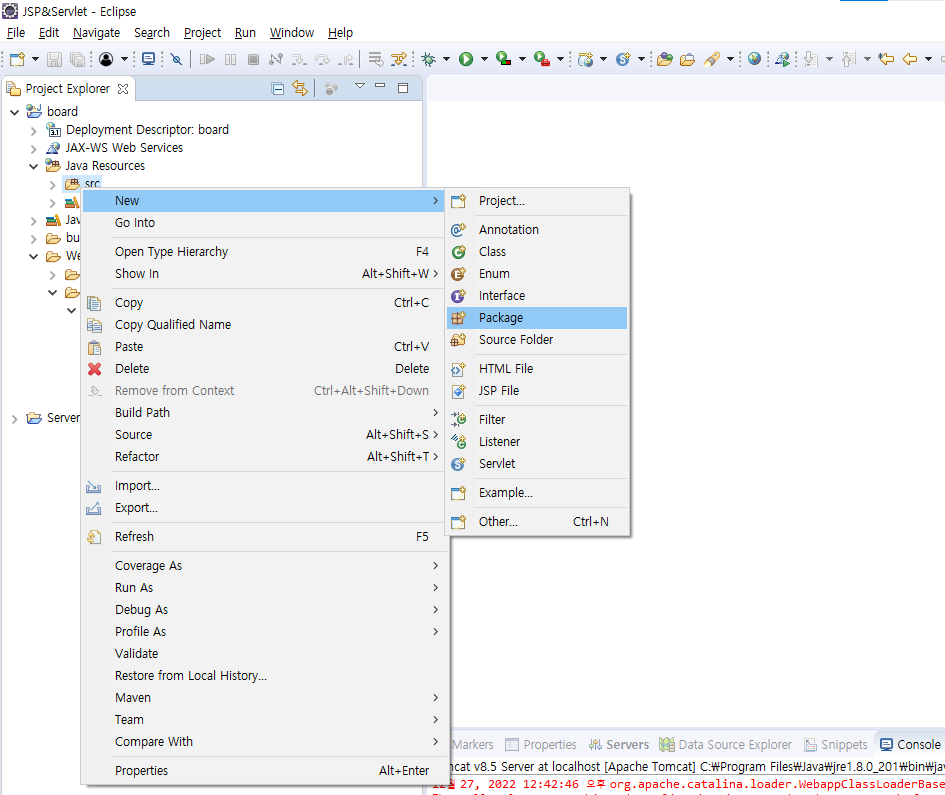
Task: Select Import... from the context menu
Action: click(263, 486)
